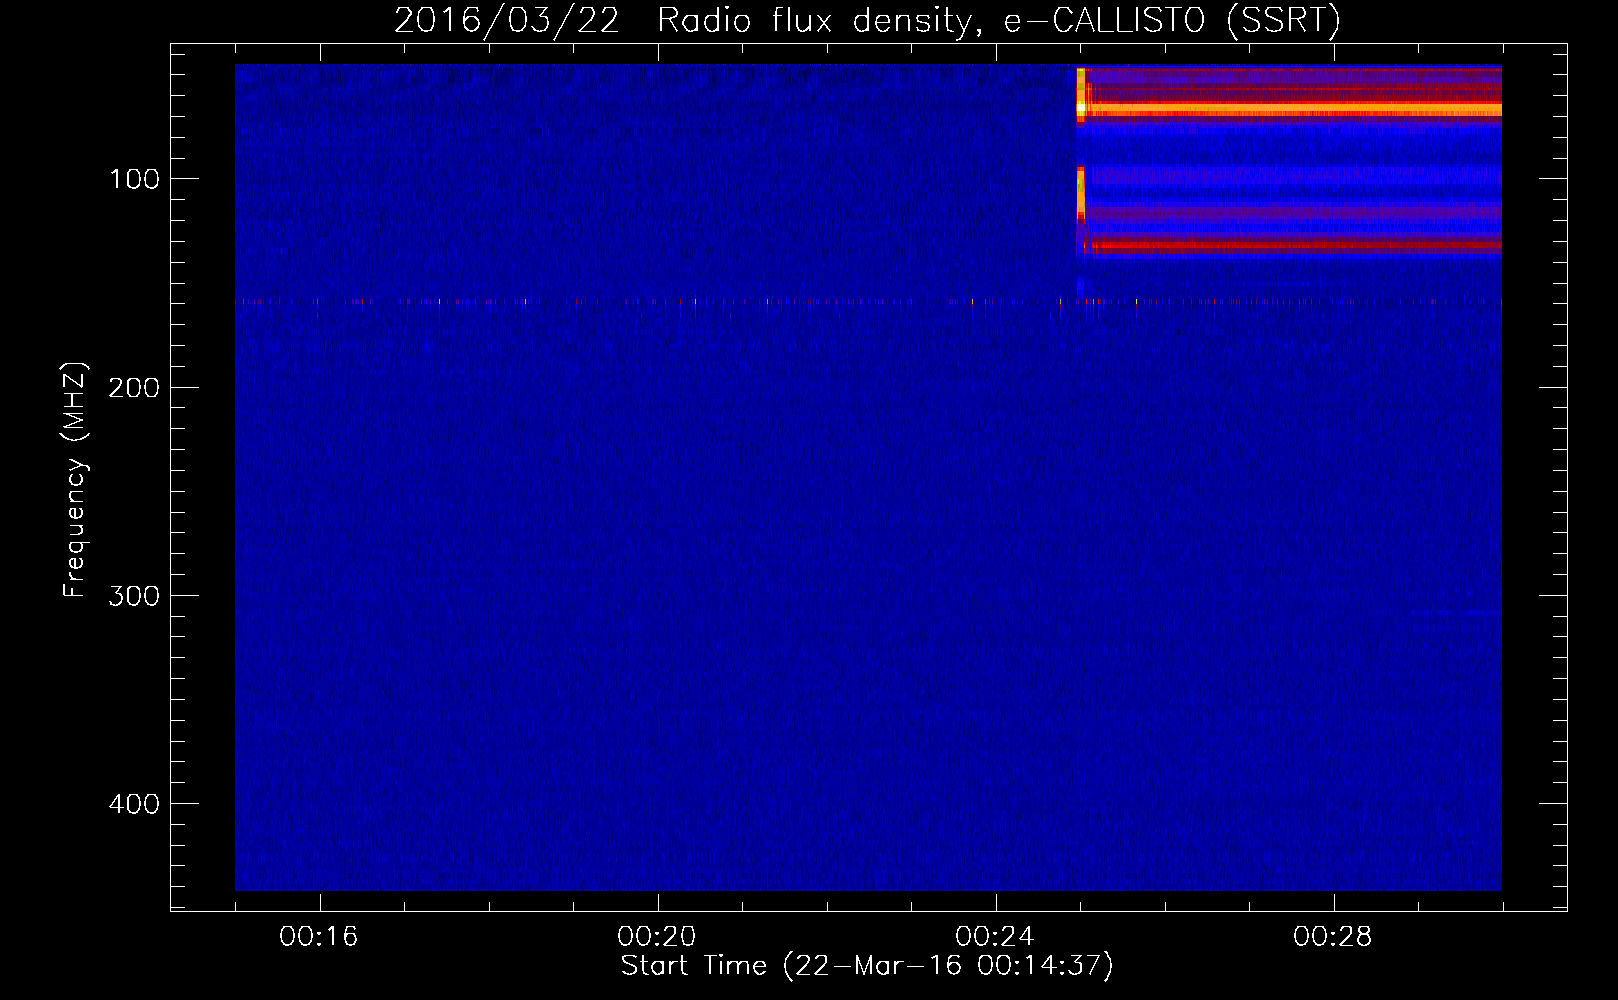Click the plot title '2016/03/22 Radio flux density, e-CALLISTO (SSRT)'
Viewport: 1618px width, 1000px height.
(x=867, y=20)
